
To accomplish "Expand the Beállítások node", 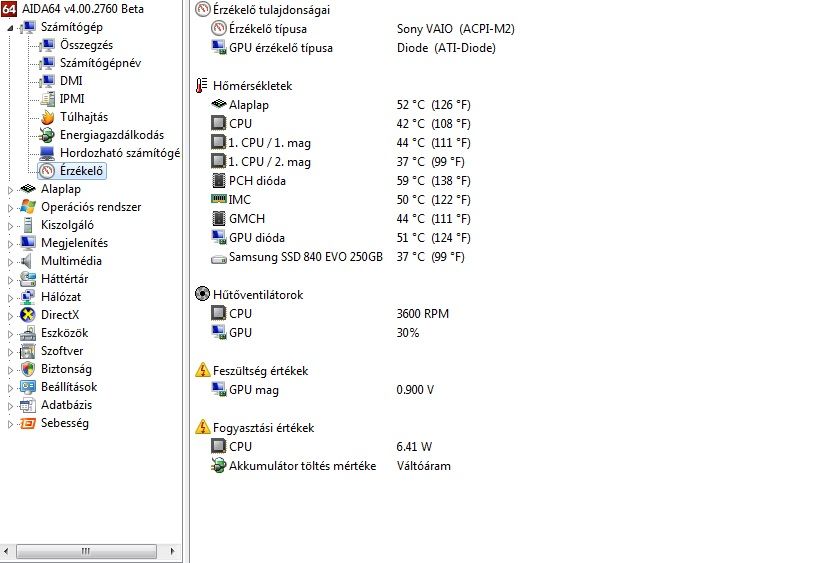I will point(10,388).
